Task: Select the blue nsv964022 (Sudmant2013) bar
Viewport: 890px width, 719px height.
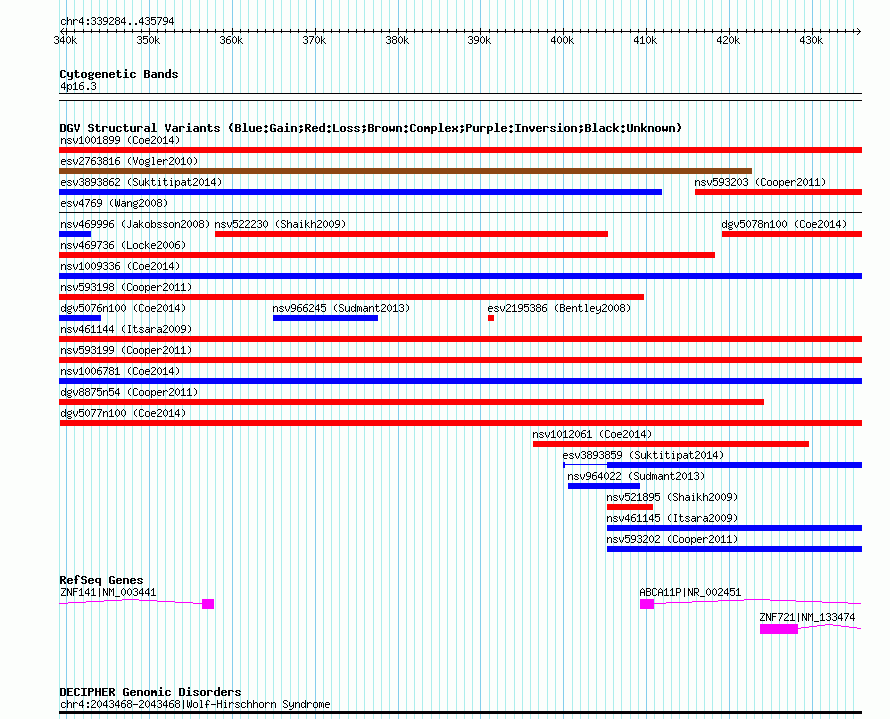Action: [604, 486]
